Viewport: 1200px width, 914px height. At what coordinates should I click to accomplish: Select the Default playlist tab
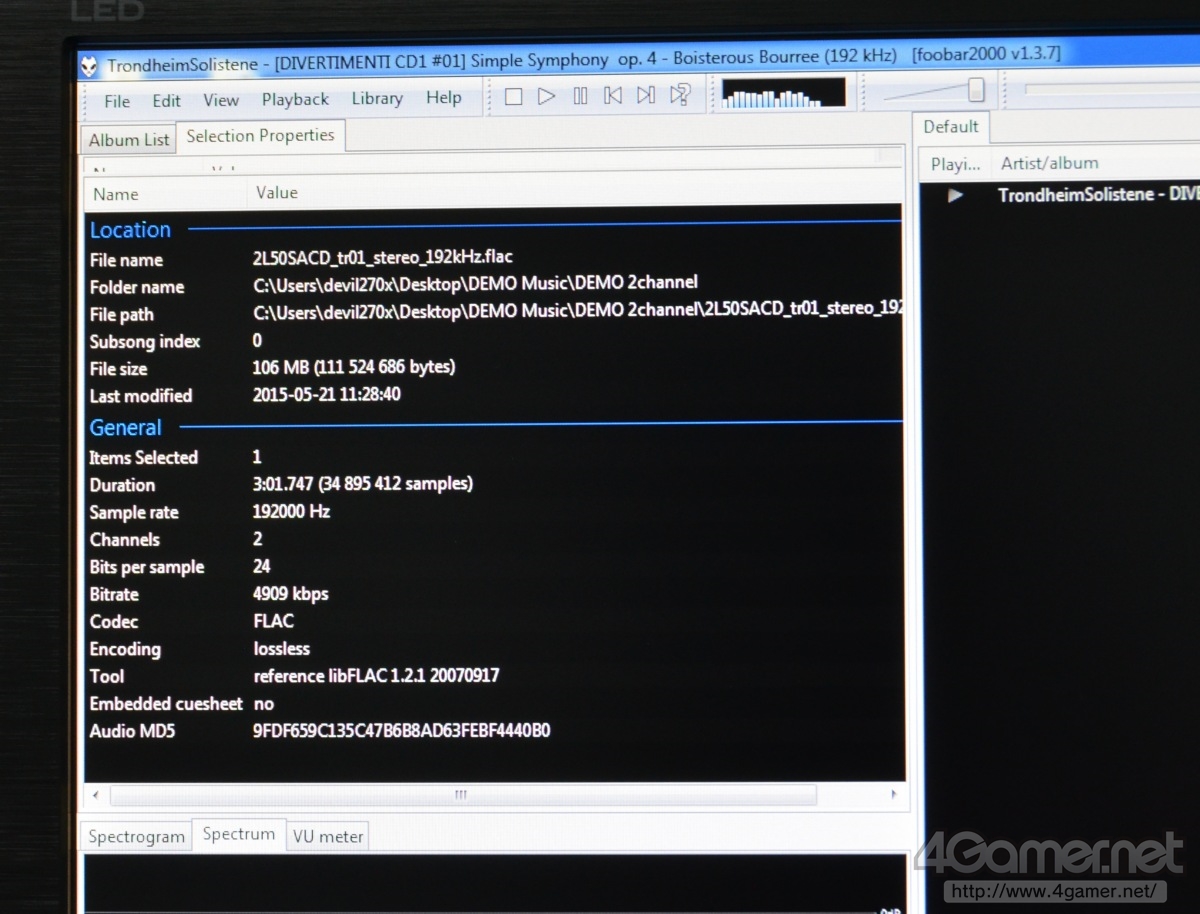[950, 127]
